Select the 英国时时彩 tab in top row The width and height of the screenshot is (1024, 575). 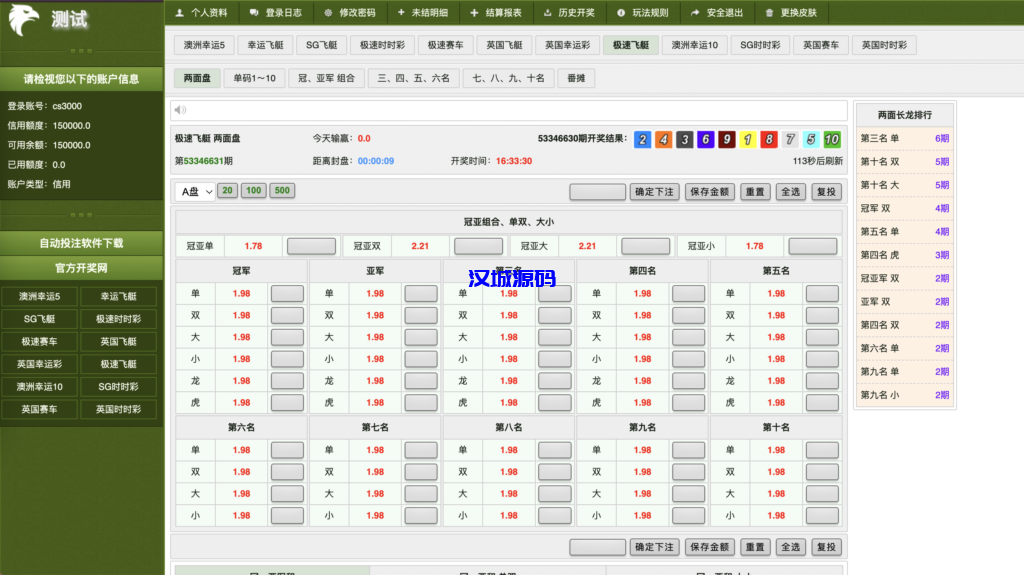pyautogui.click(x=884, y=45)
